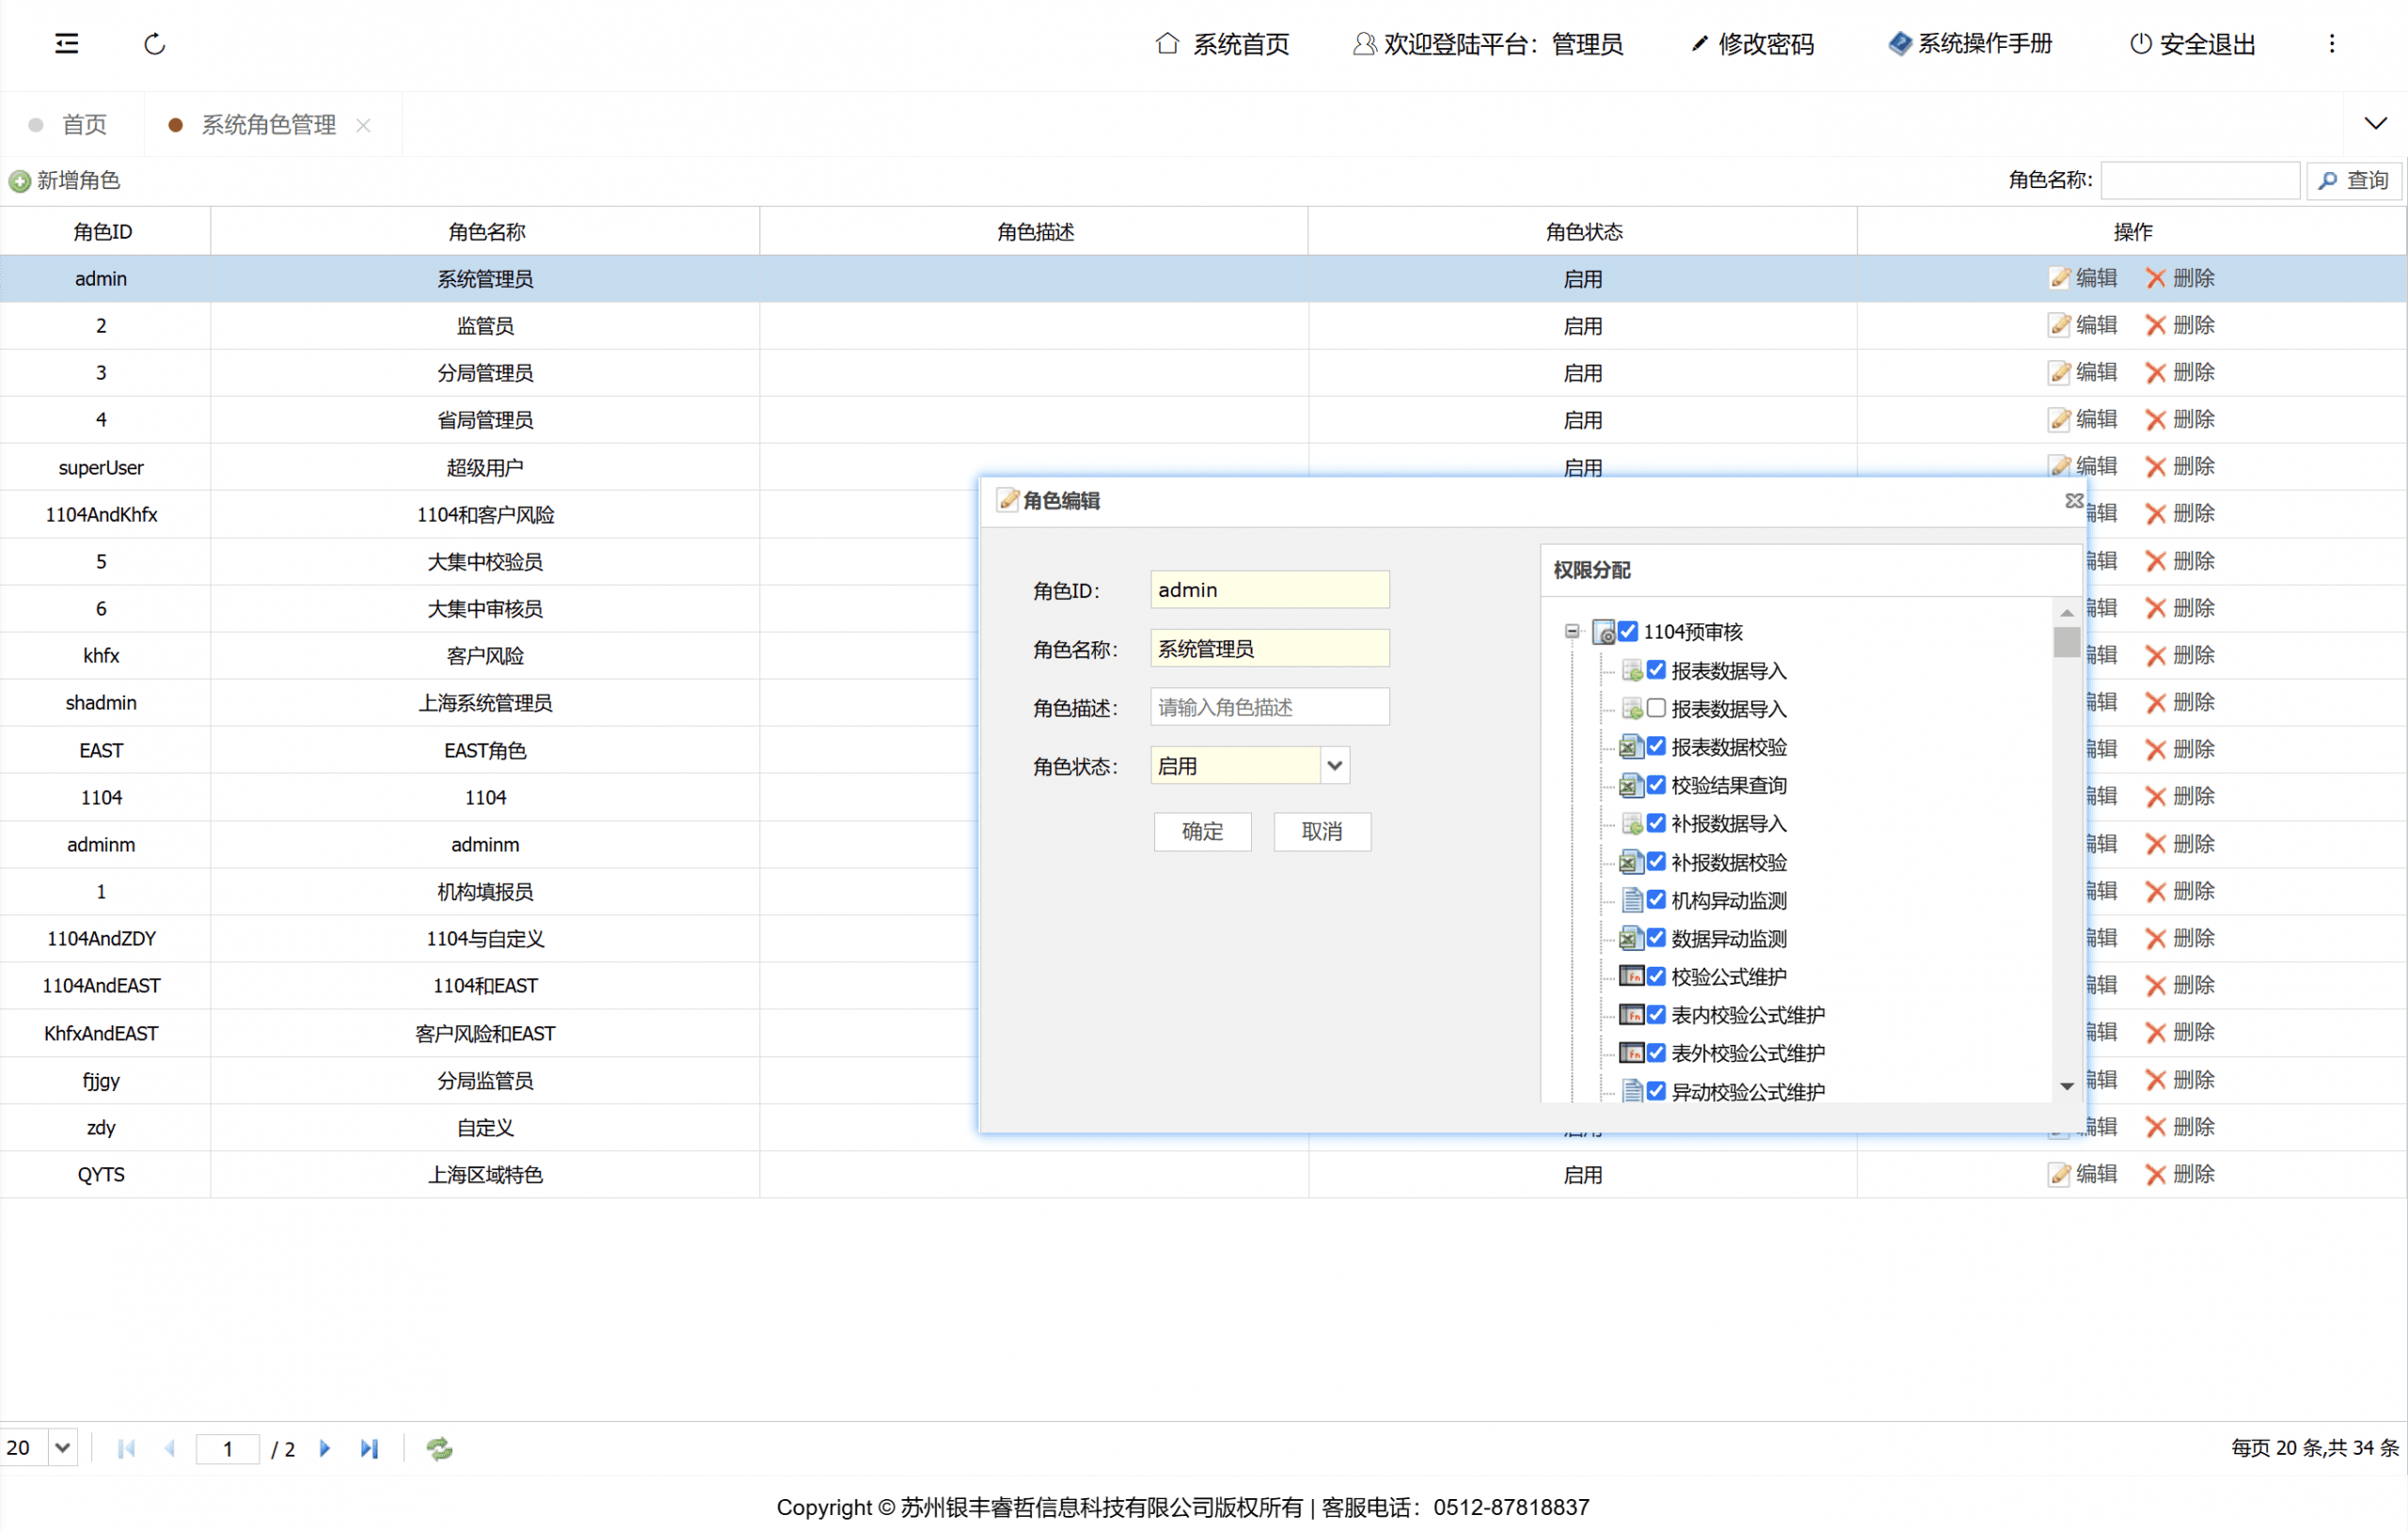Viewport: 2408px width, 1531px height.
Task: Open the 角色状态 dropdown in dialog
Action: [x=1334, y=766]
